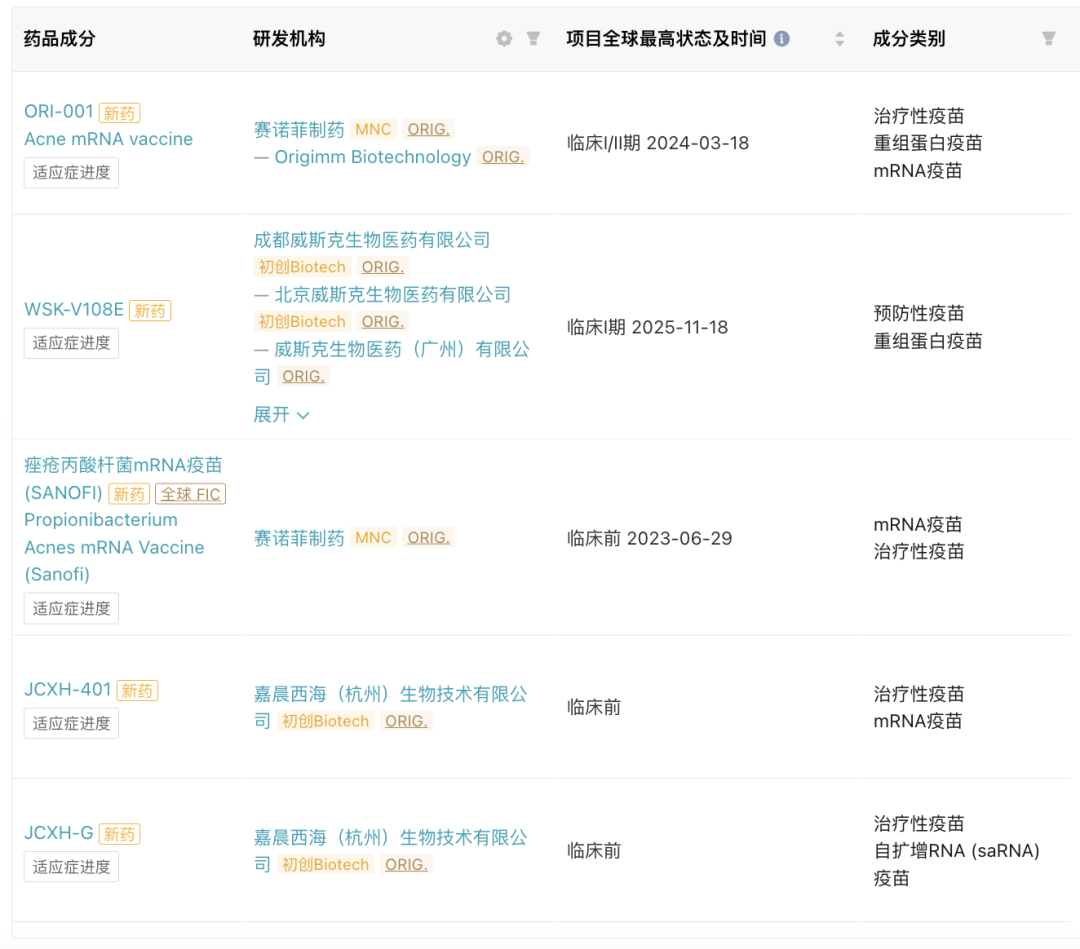This screenshot has width=1080, height=949.
Task: Click 新药 tag next to ORI-001
Action: pos(120,113)
